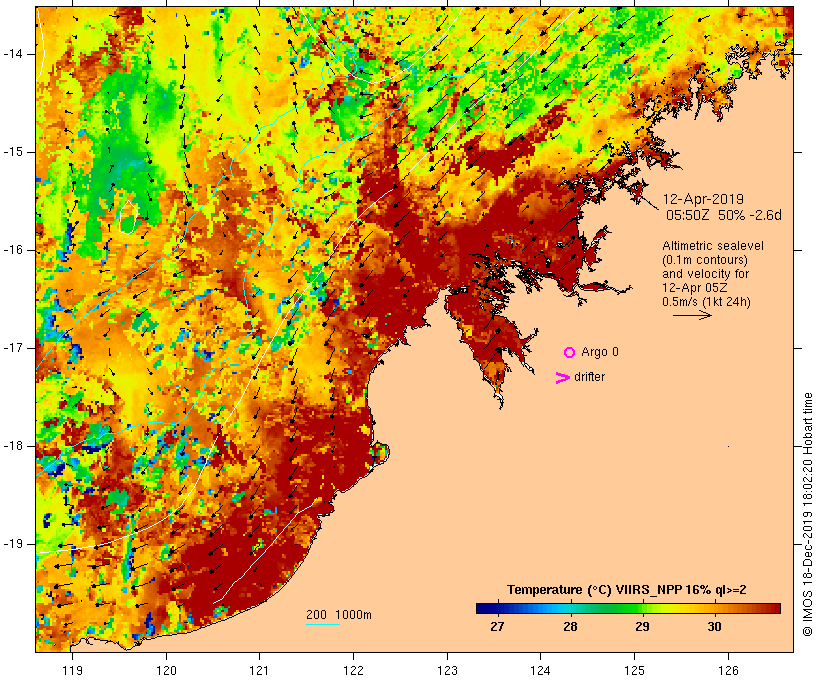Click longitude label '125'

pyautogui.click(x=634, y=670)
